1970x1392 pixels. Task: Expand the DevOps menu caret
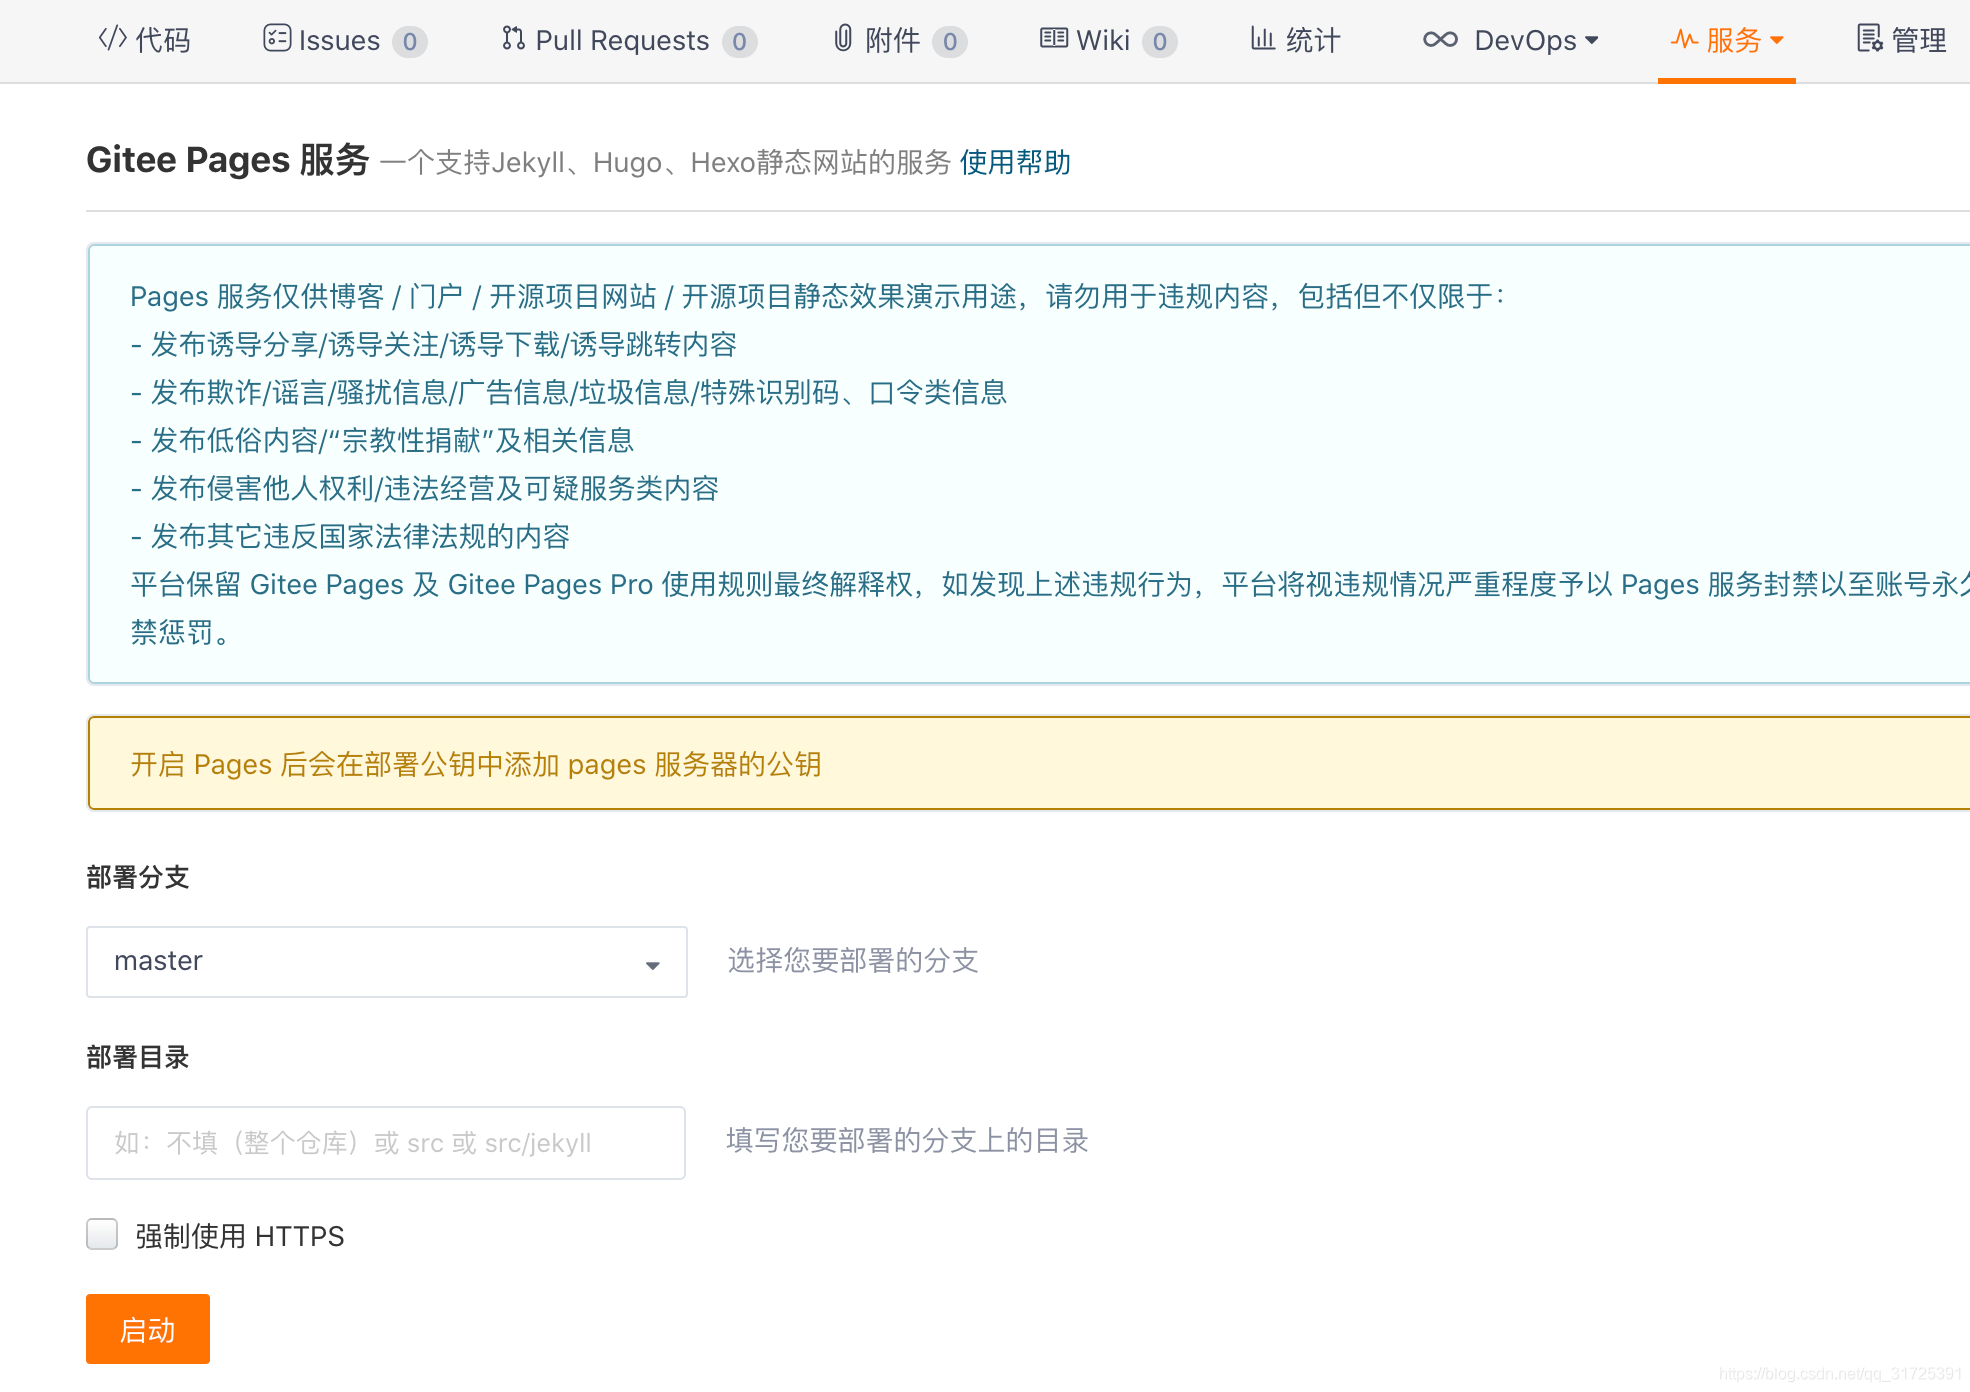click(1592, 40)
